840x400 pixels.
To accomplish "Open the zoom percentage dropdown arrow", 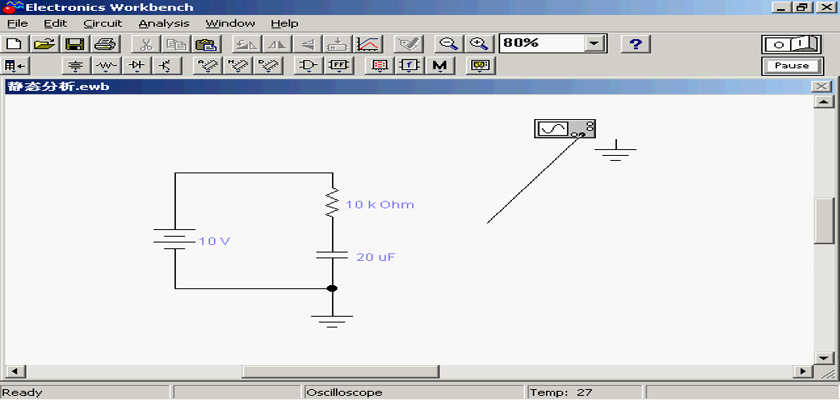I will pyautogui.click(x=594, y=43).
